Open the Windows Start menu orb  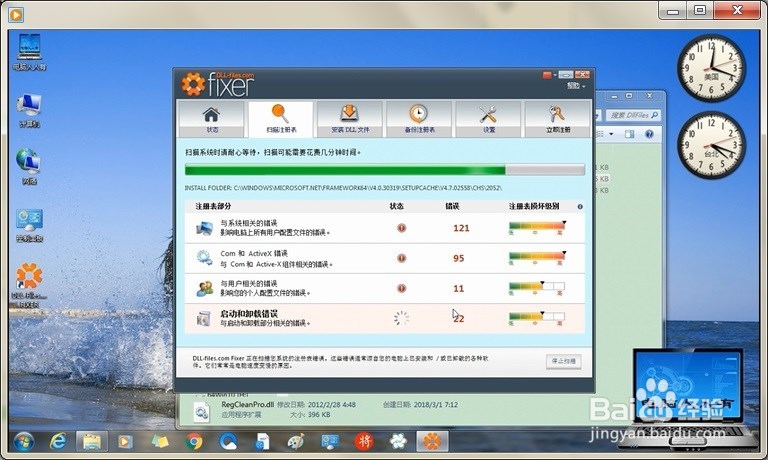tap(23, 441)
